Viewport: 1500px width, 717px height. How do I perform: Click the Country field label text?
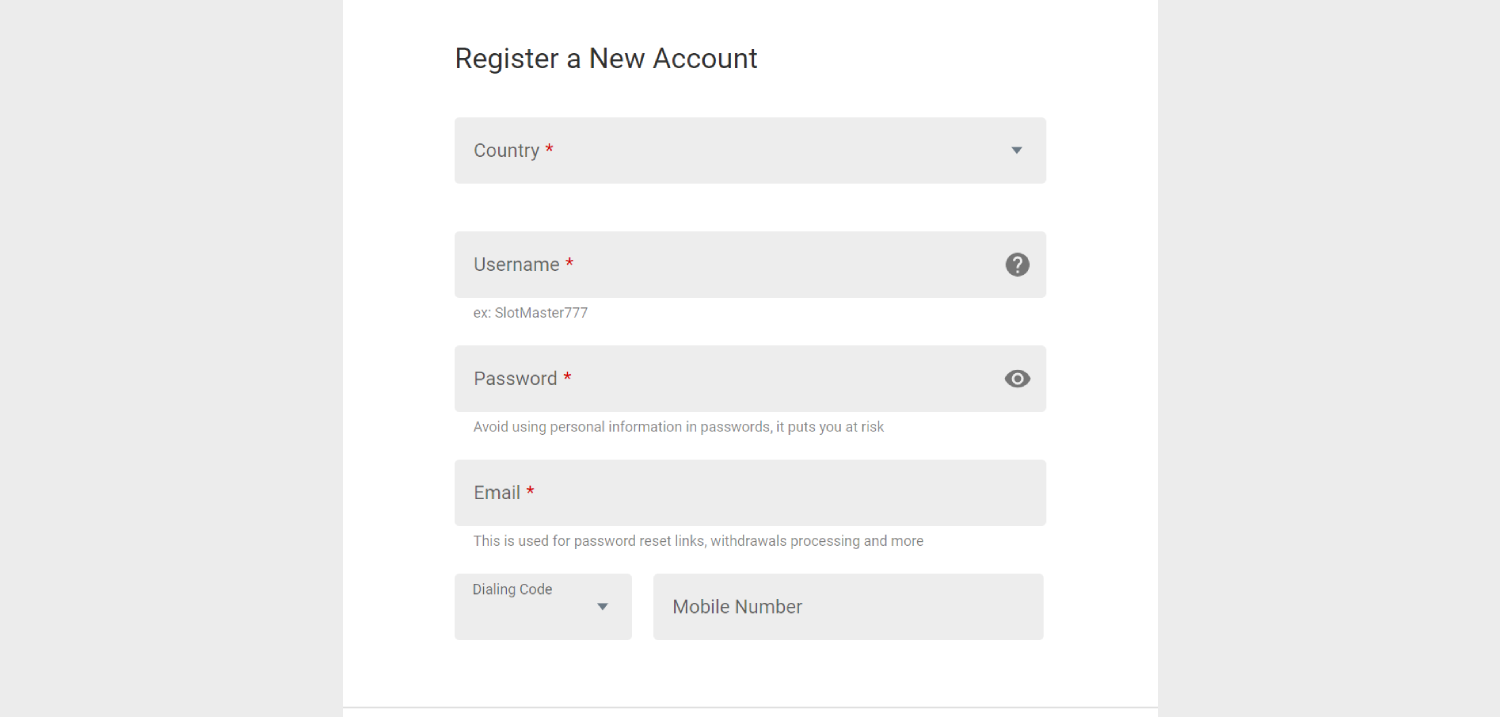[x=506, y=151]
